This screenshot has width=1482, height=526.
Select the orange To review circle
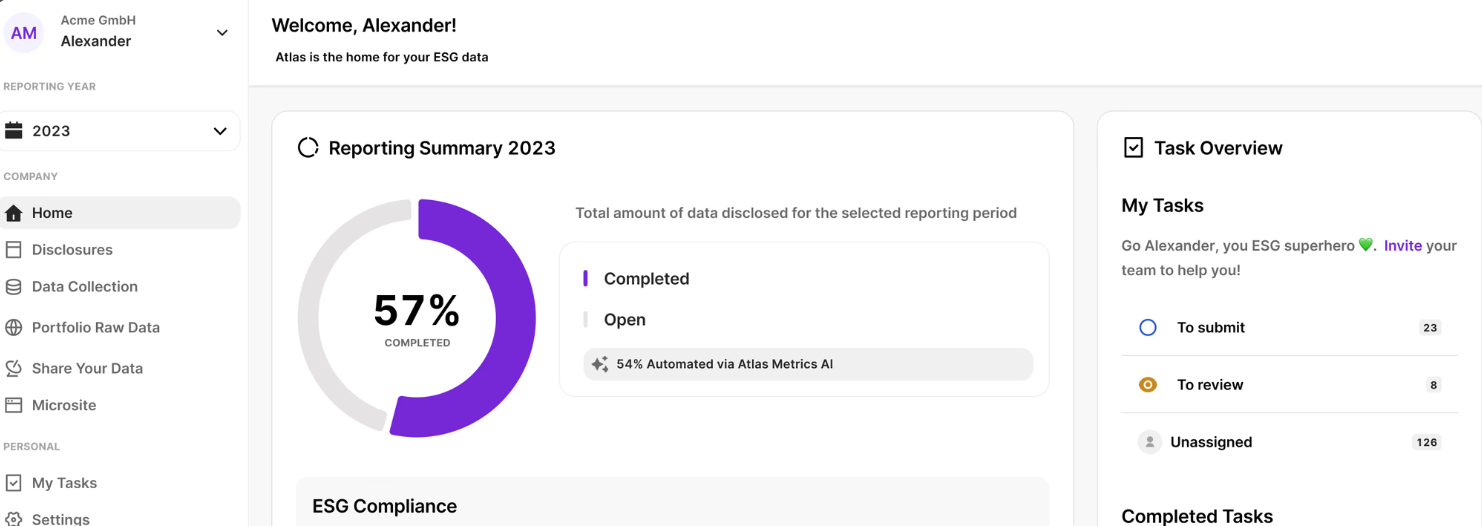1148,385
